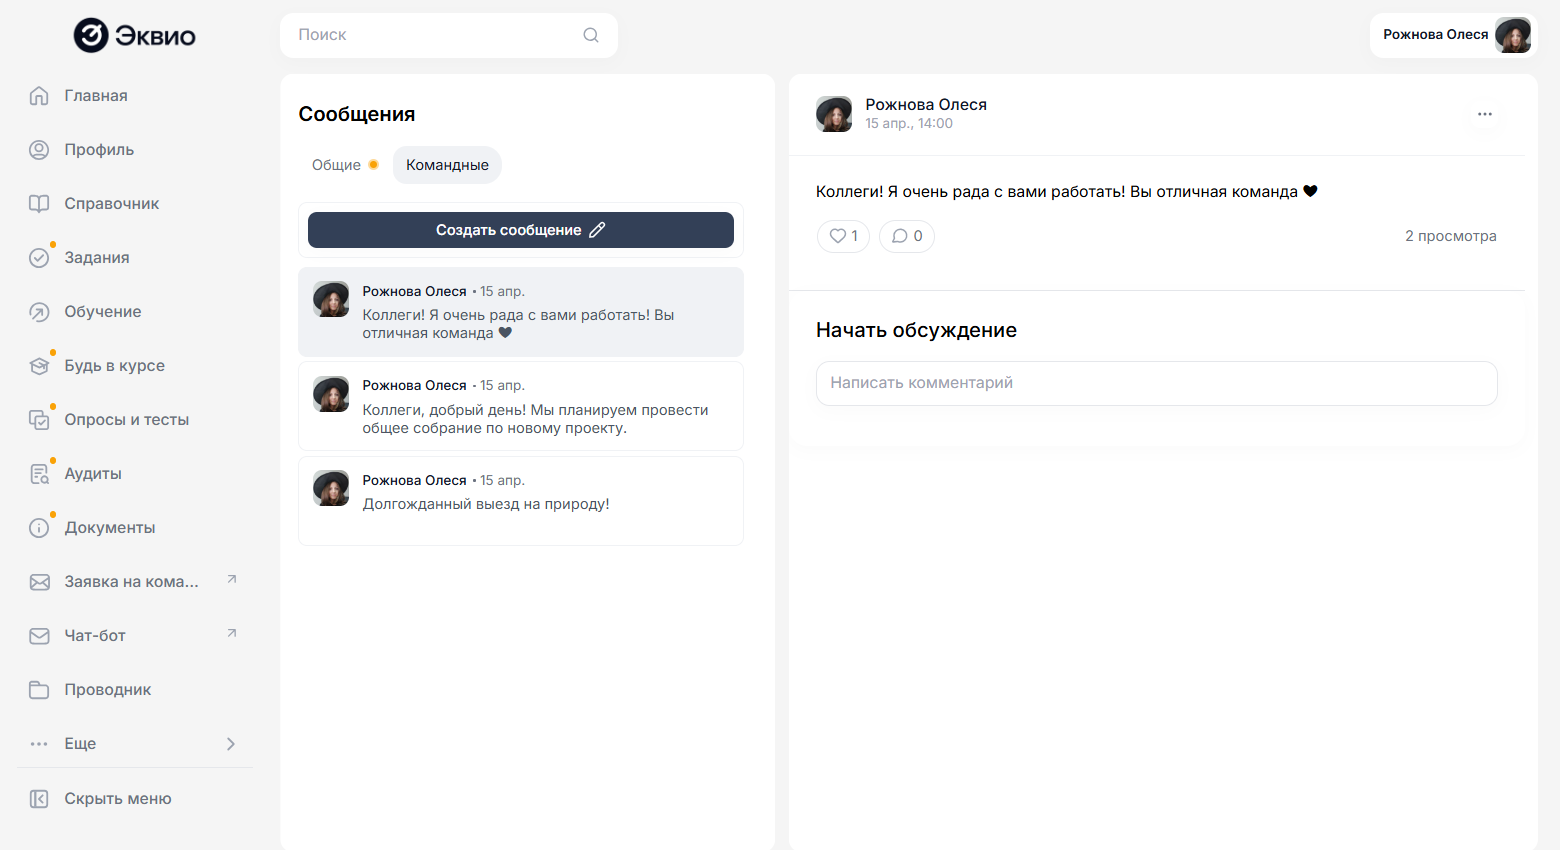Toggle the heart like on message
The image size is (1560, 850).
[838, 236]
